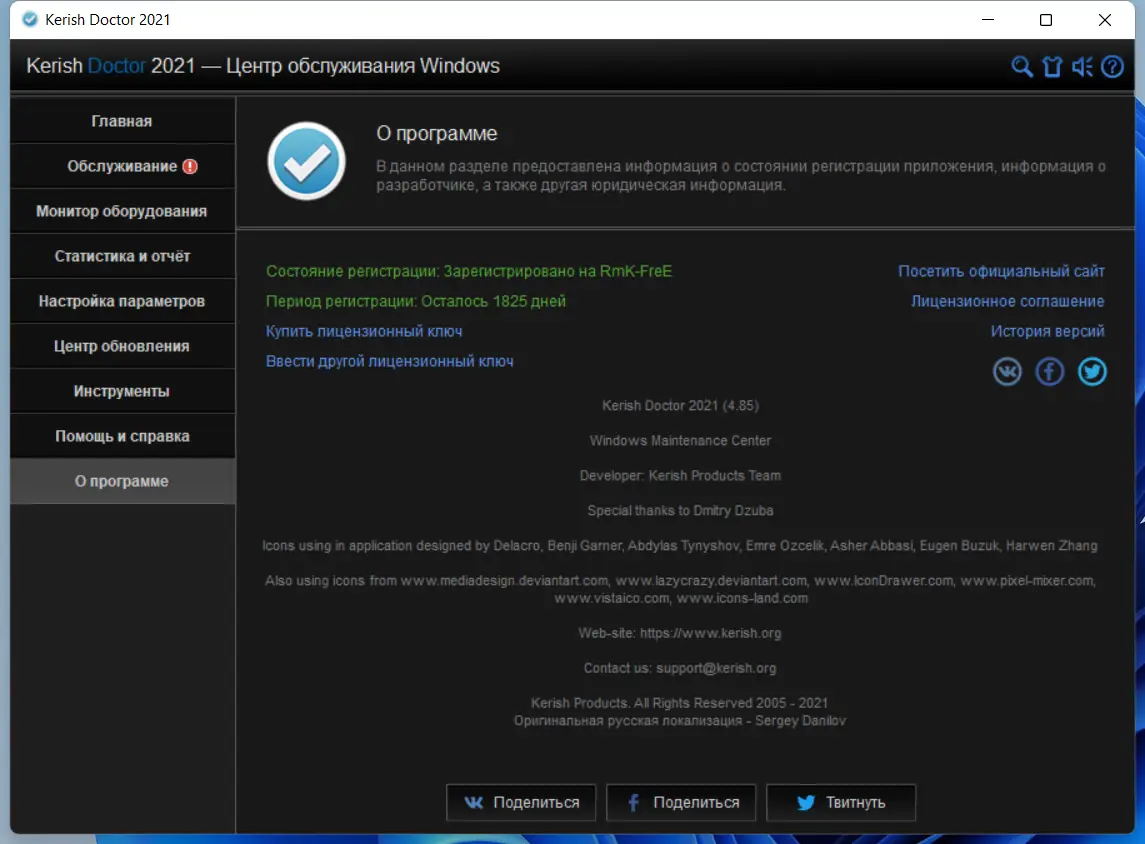This screenshot has height=844, width=1145.
Task: Open История версий link
Action: [1047, 331]
